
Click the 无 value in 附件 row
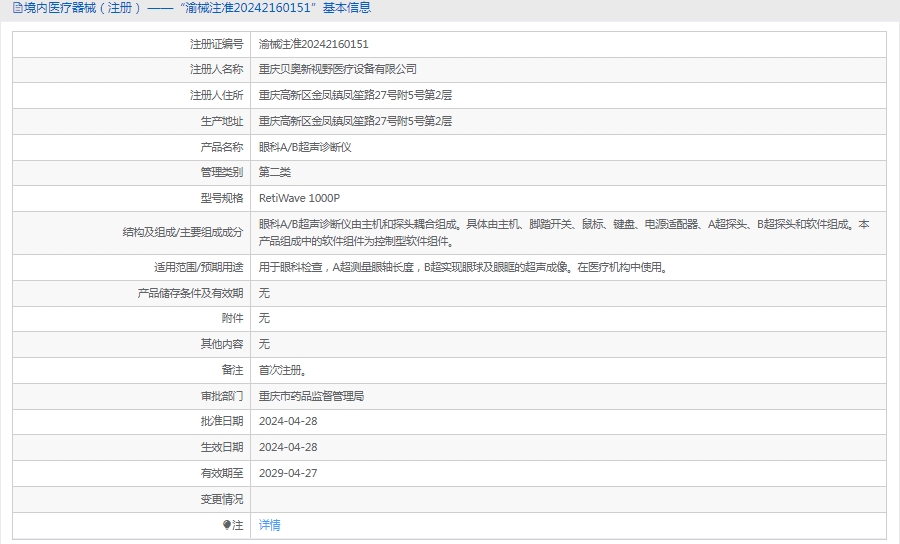pyautogui.click(x=264, y=318)
